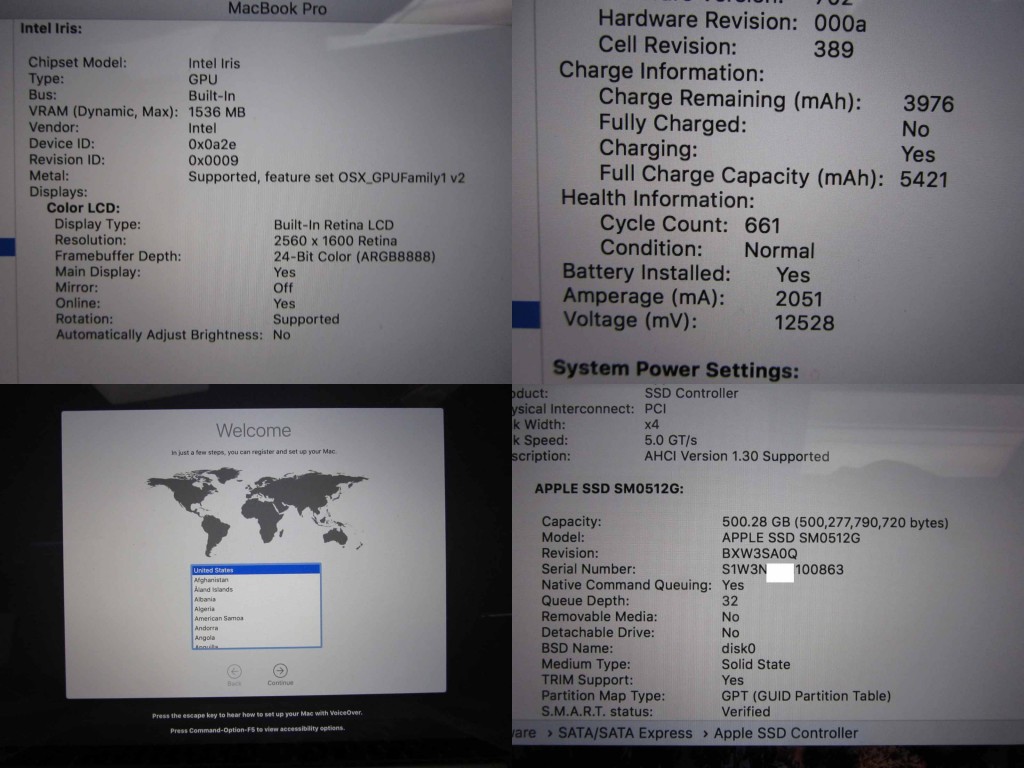Screen dimensions: 1024x768
Task: Click the battery Condition value "Normal"
Action: coord(779,250)
